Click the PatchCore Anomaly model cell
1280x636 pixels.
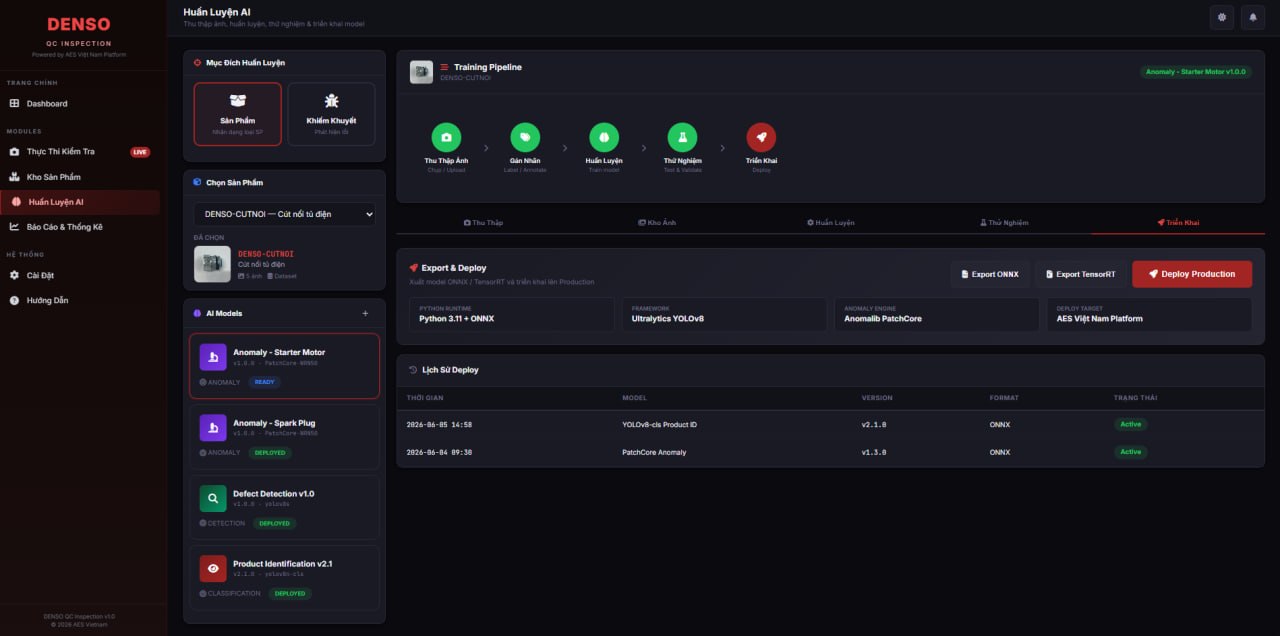654,452
